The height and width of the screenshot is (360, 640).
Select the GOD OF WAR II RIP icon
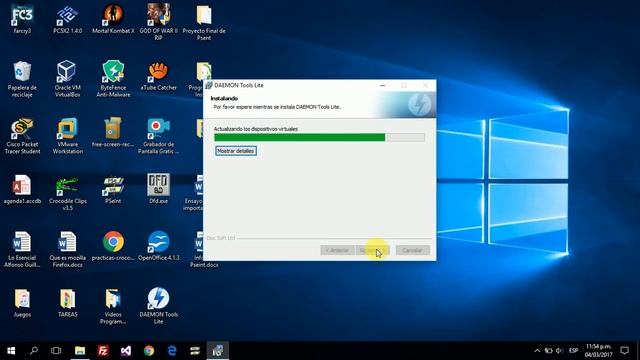(x=158, y=22)
